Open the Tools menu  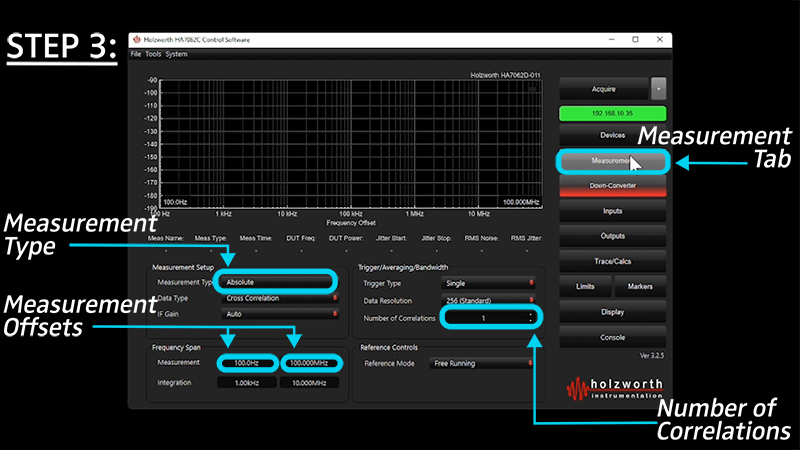point(153,54)
